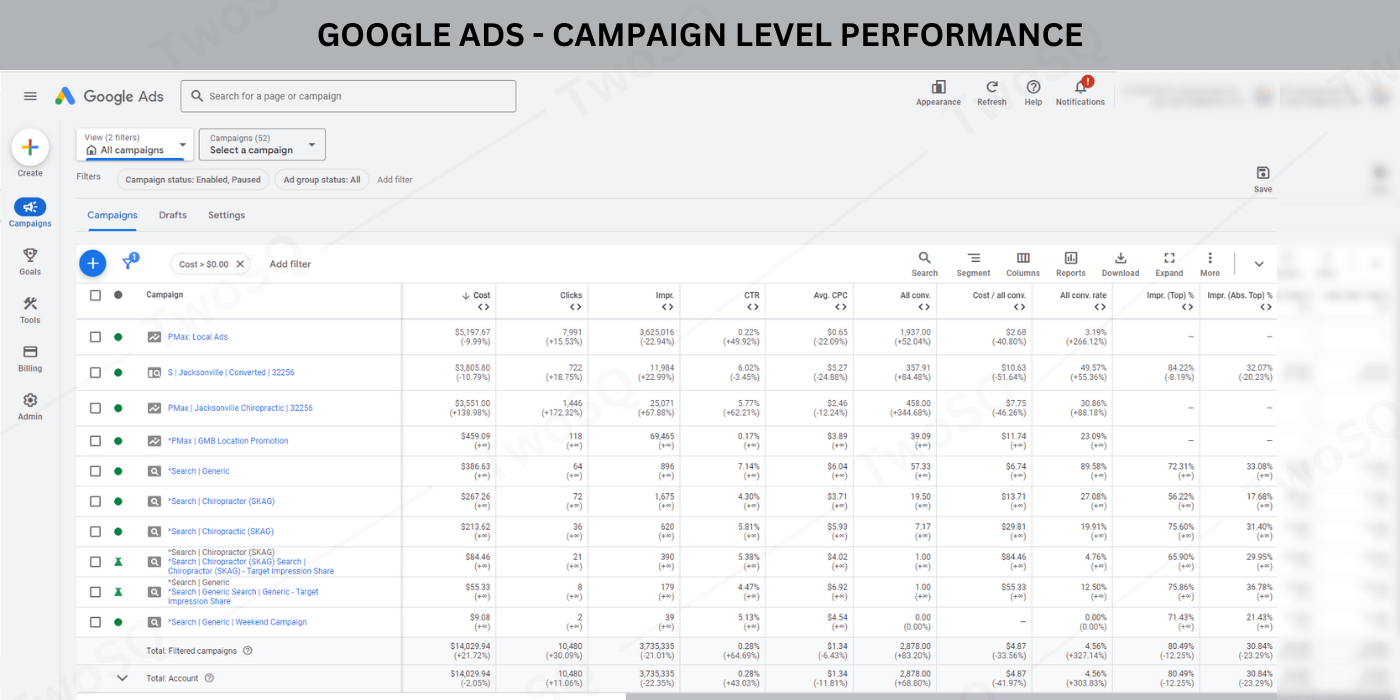Switch to the Drafts tab
This screenshot has width=1400, height=700.
pos(172,215)
